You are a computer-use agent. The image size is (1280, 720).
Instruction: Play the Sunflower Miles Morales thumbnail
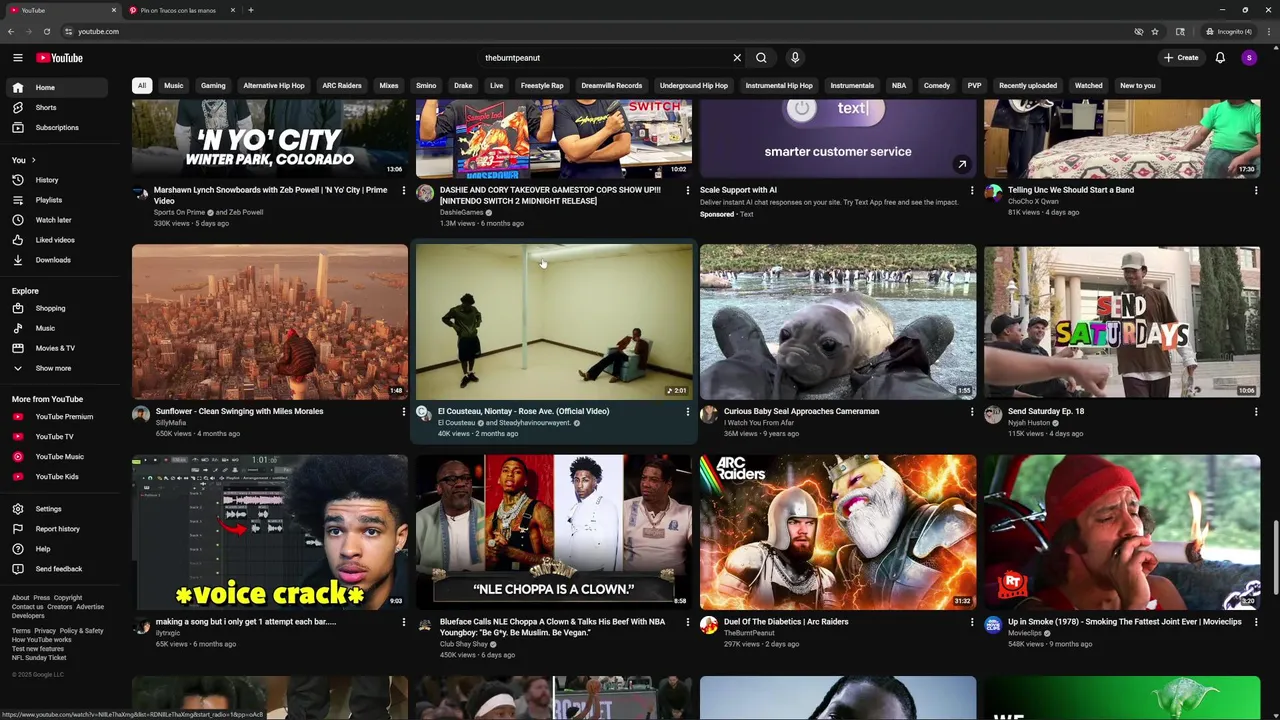(270, 322)
